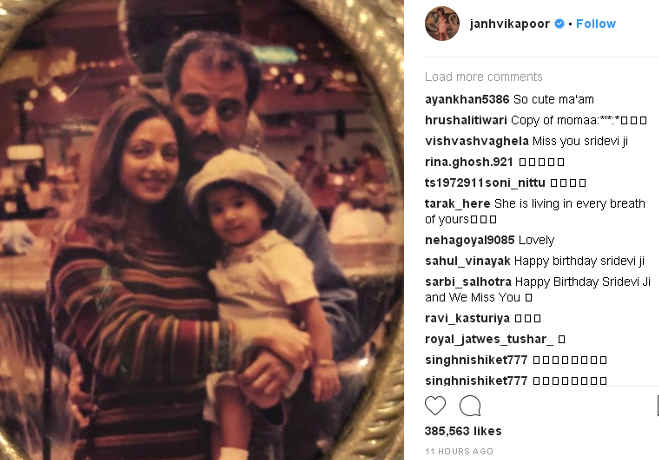The width and height of the screenshot is (659, 460).
Task: Open the comment speech bubble icon
Action: [470, 405]
